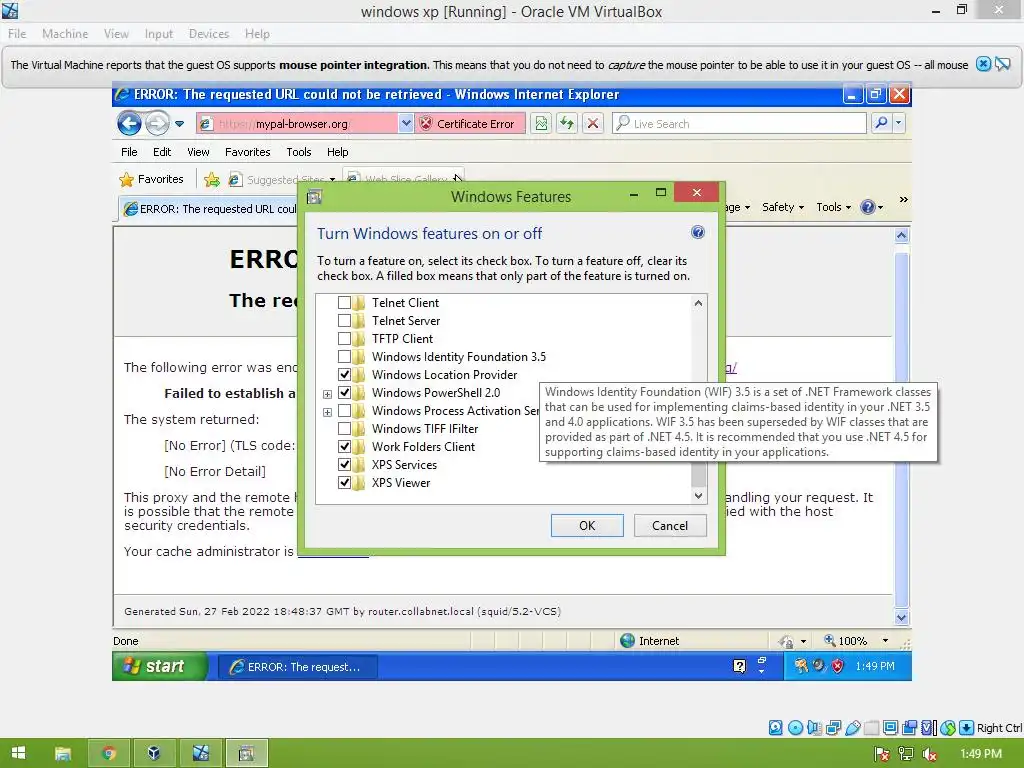
Task: Check the Windows TIFF IFilter checkbox
Action: (344, 428)
